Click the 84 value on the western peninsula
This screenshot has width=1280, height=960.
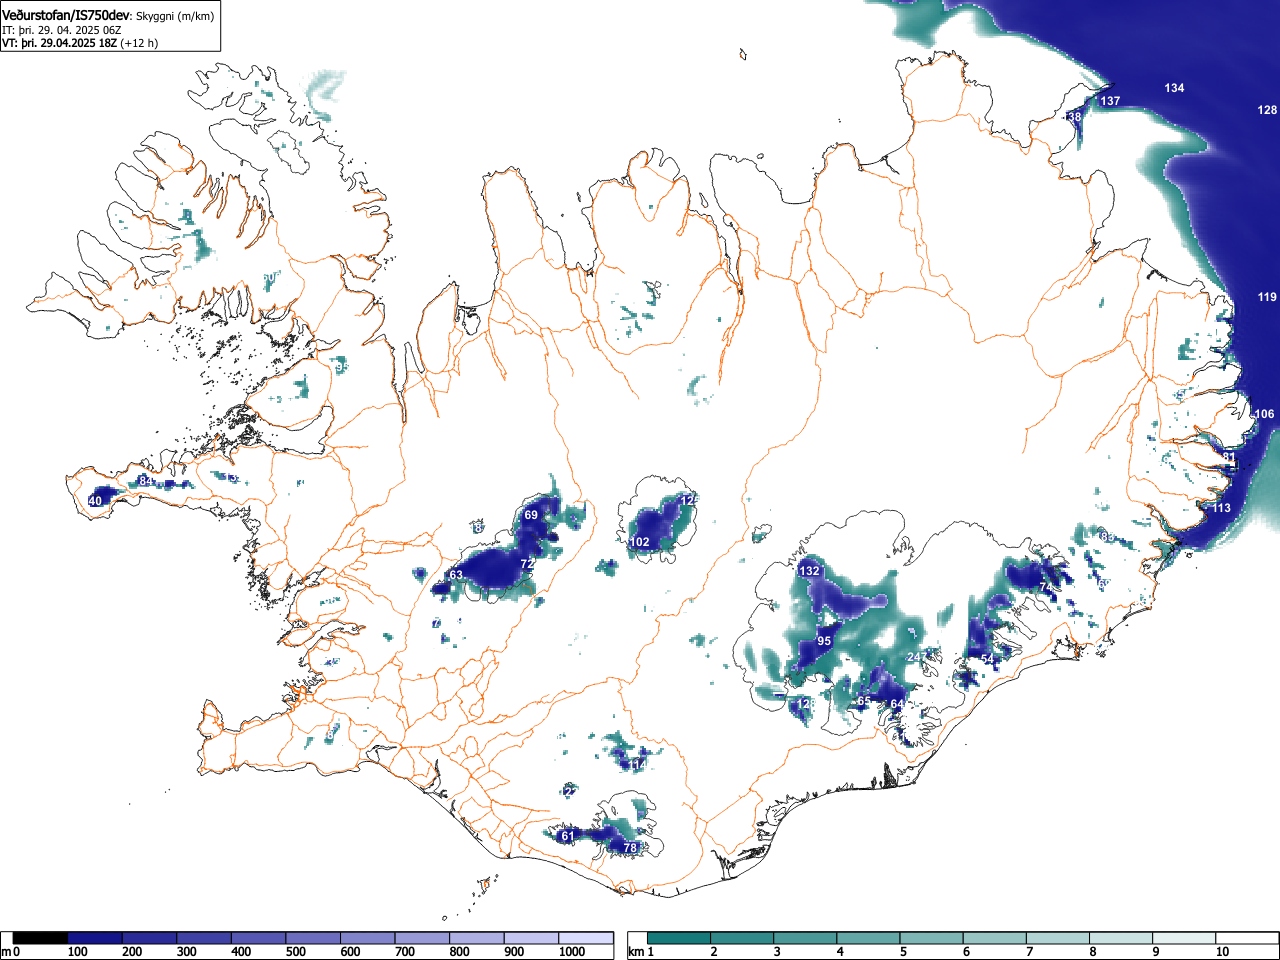pyautogui.click(x=145, y=481)
